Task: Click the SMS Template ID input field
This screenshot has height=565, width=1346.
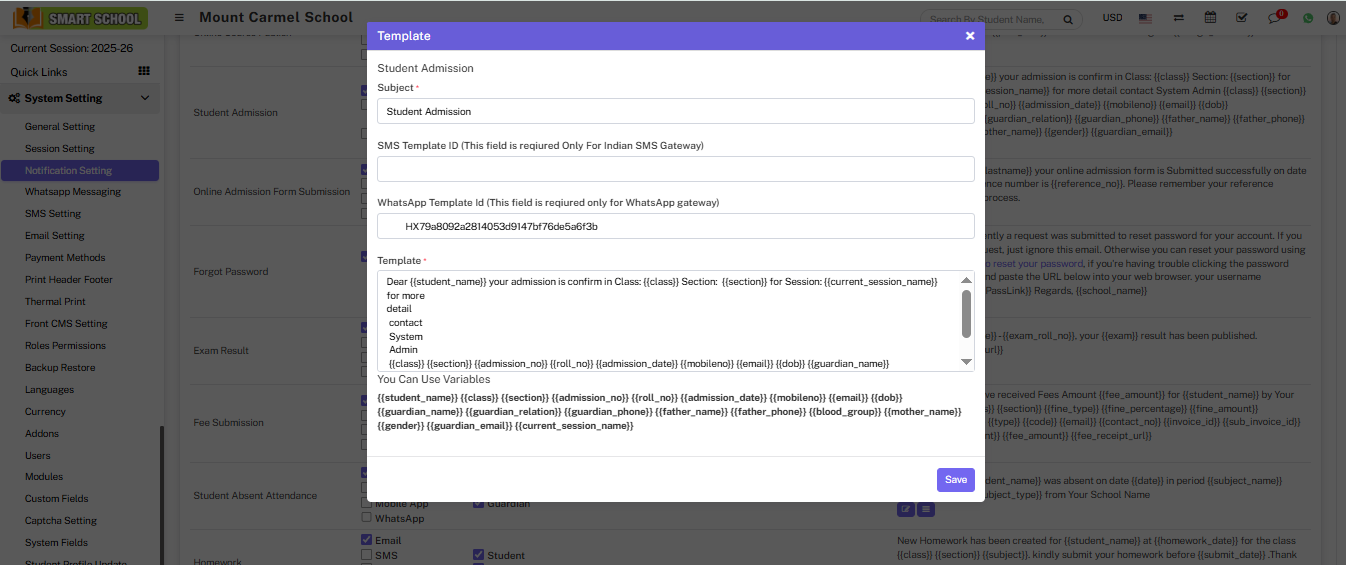Action: click(x=676, y=169)
